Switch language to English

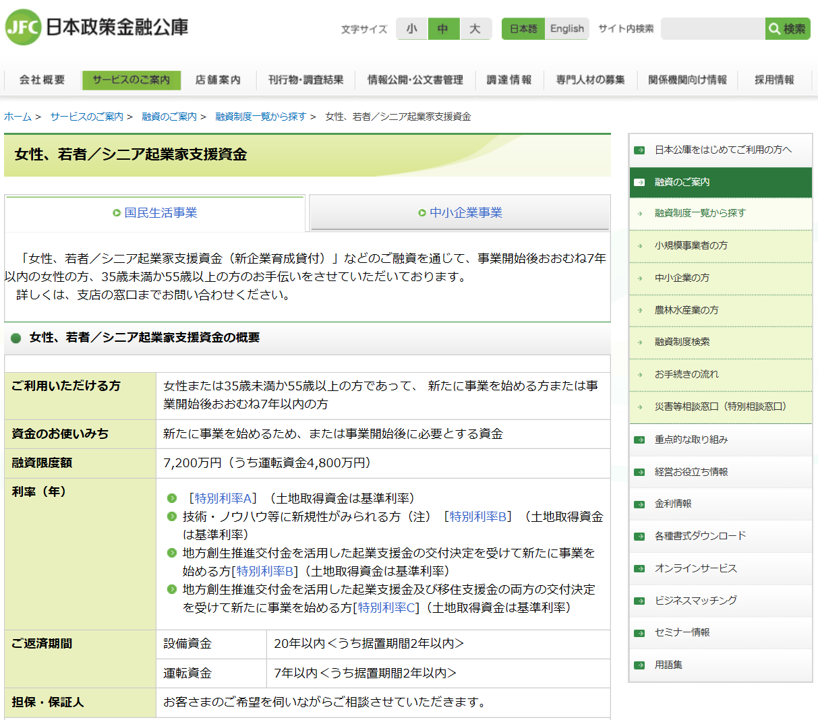point(567,29)
